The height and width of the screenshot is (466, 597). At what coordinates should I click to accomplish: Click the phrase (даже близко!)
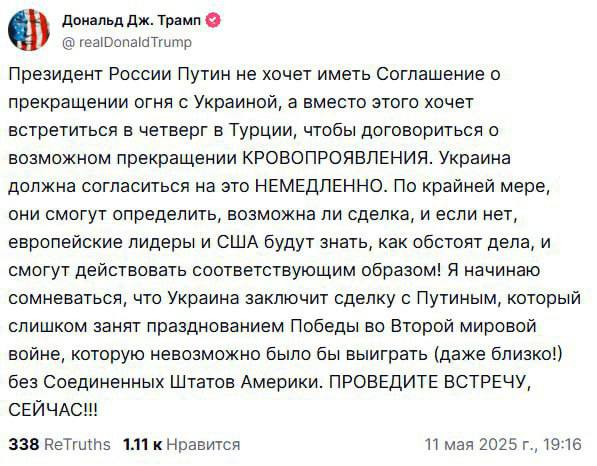coord(498,354)
